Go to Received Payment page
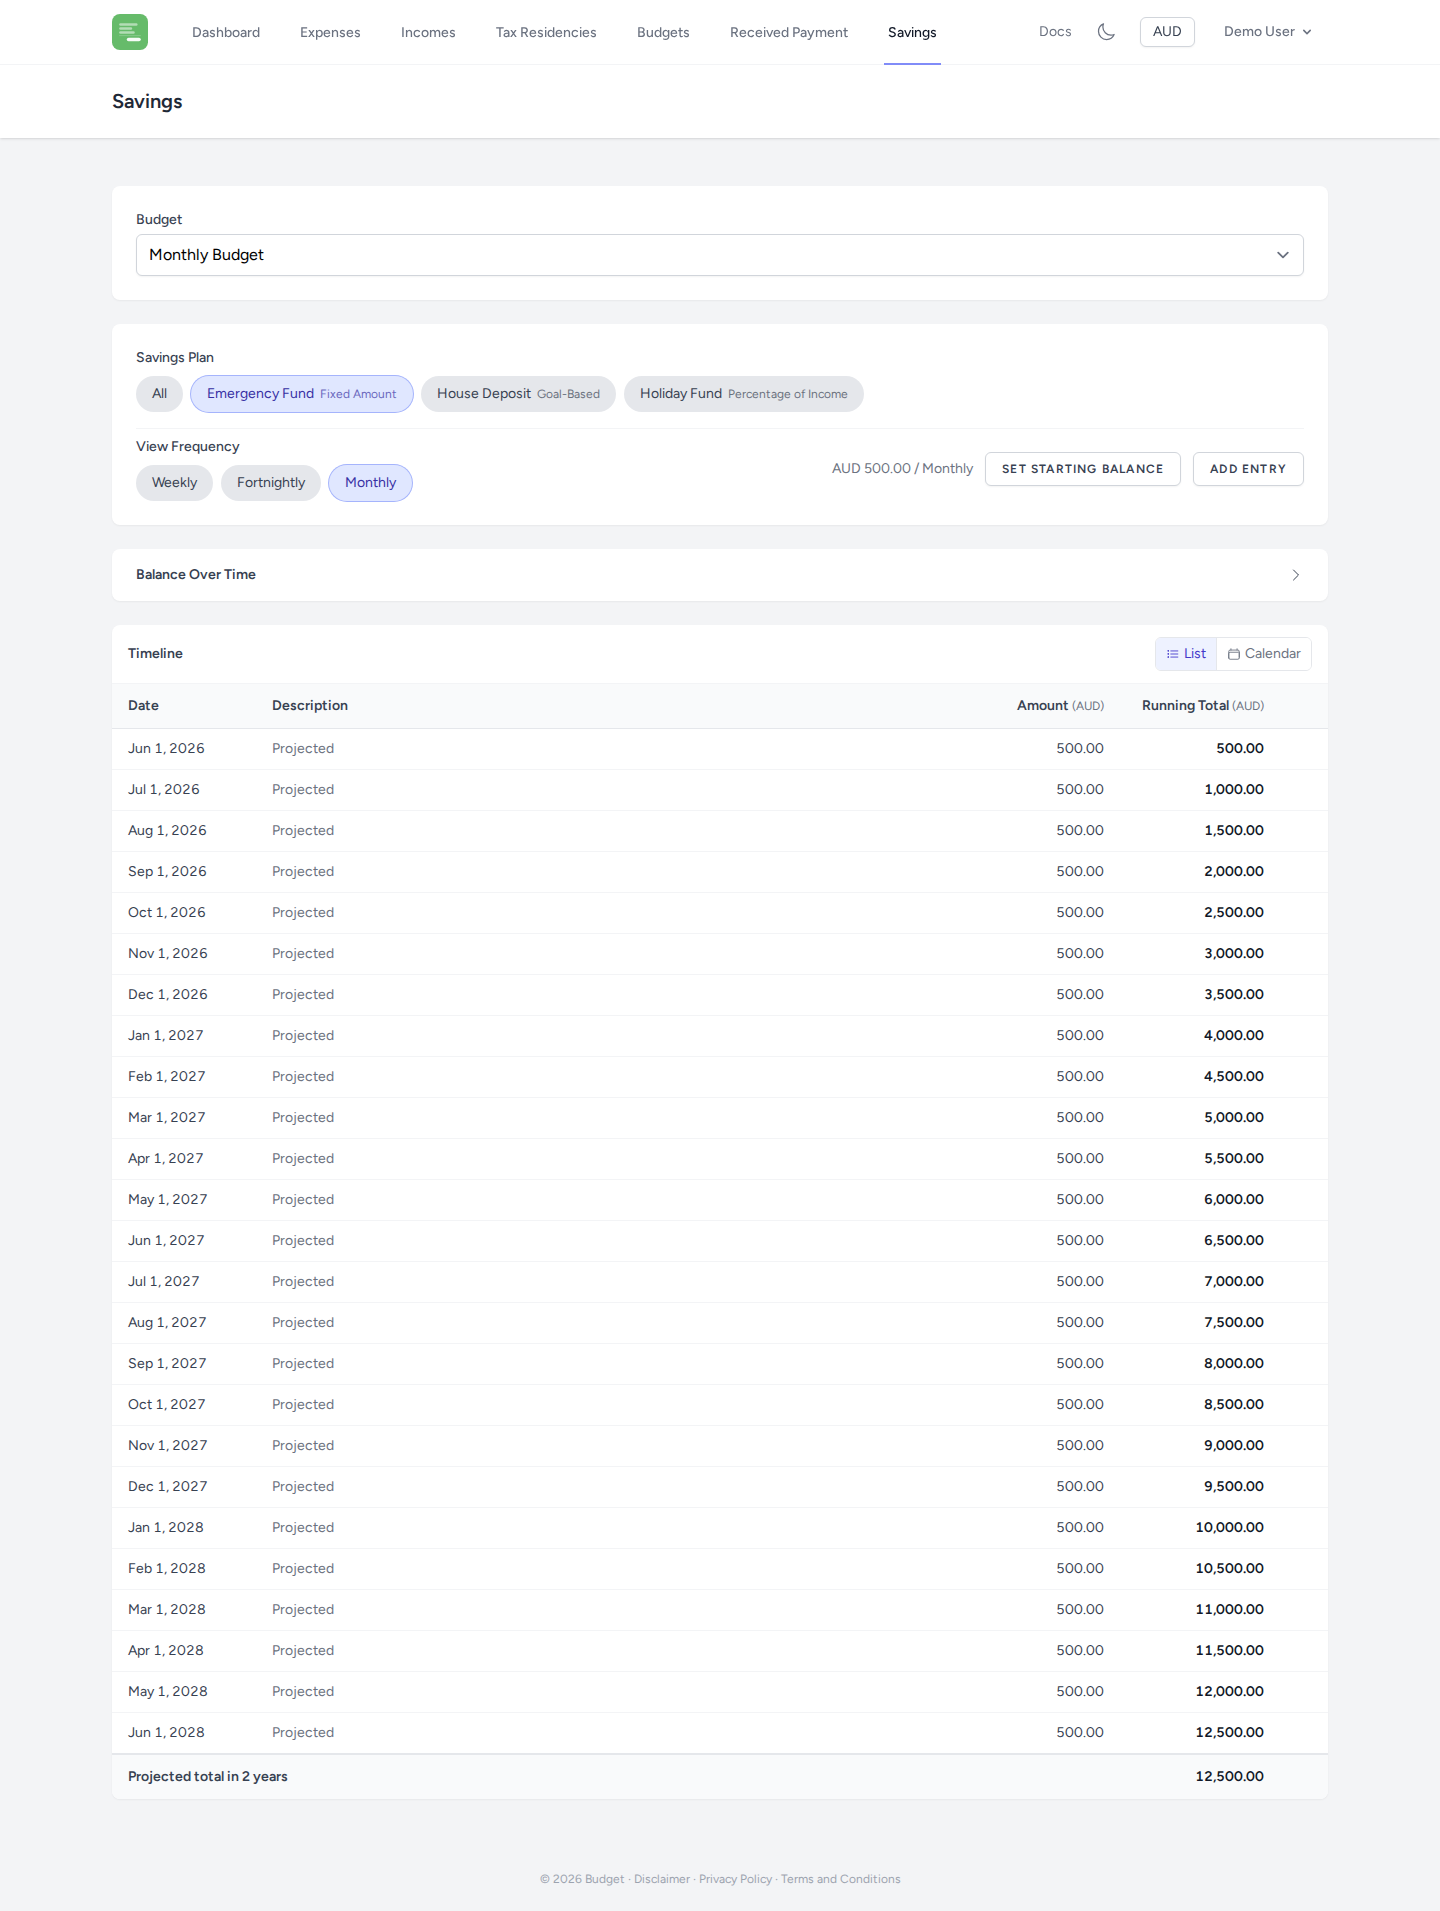This screenshot has height=1911, width=1440. click(x=789, y=32)
